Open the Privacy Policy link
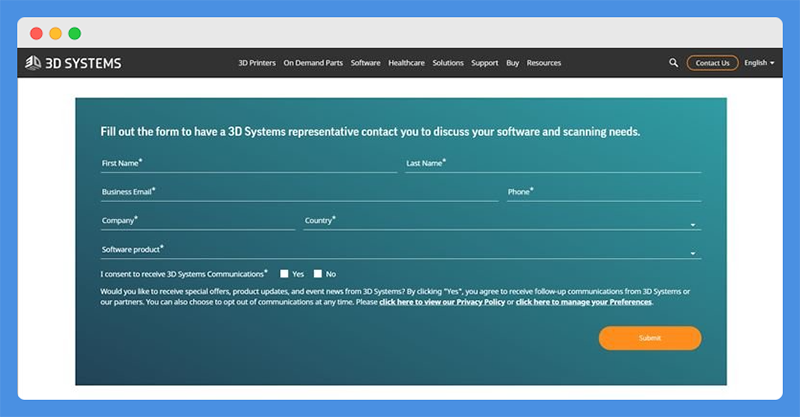800x417 pixels. coord(442,302)
